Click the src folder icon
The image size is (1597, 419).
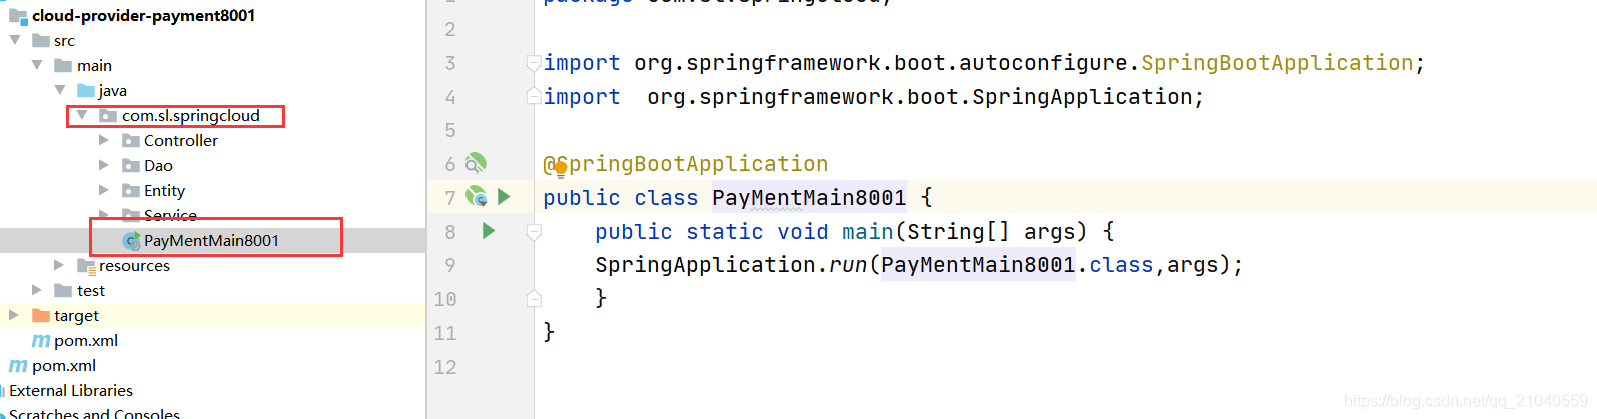pyautogui.click(x=41, y=40)
